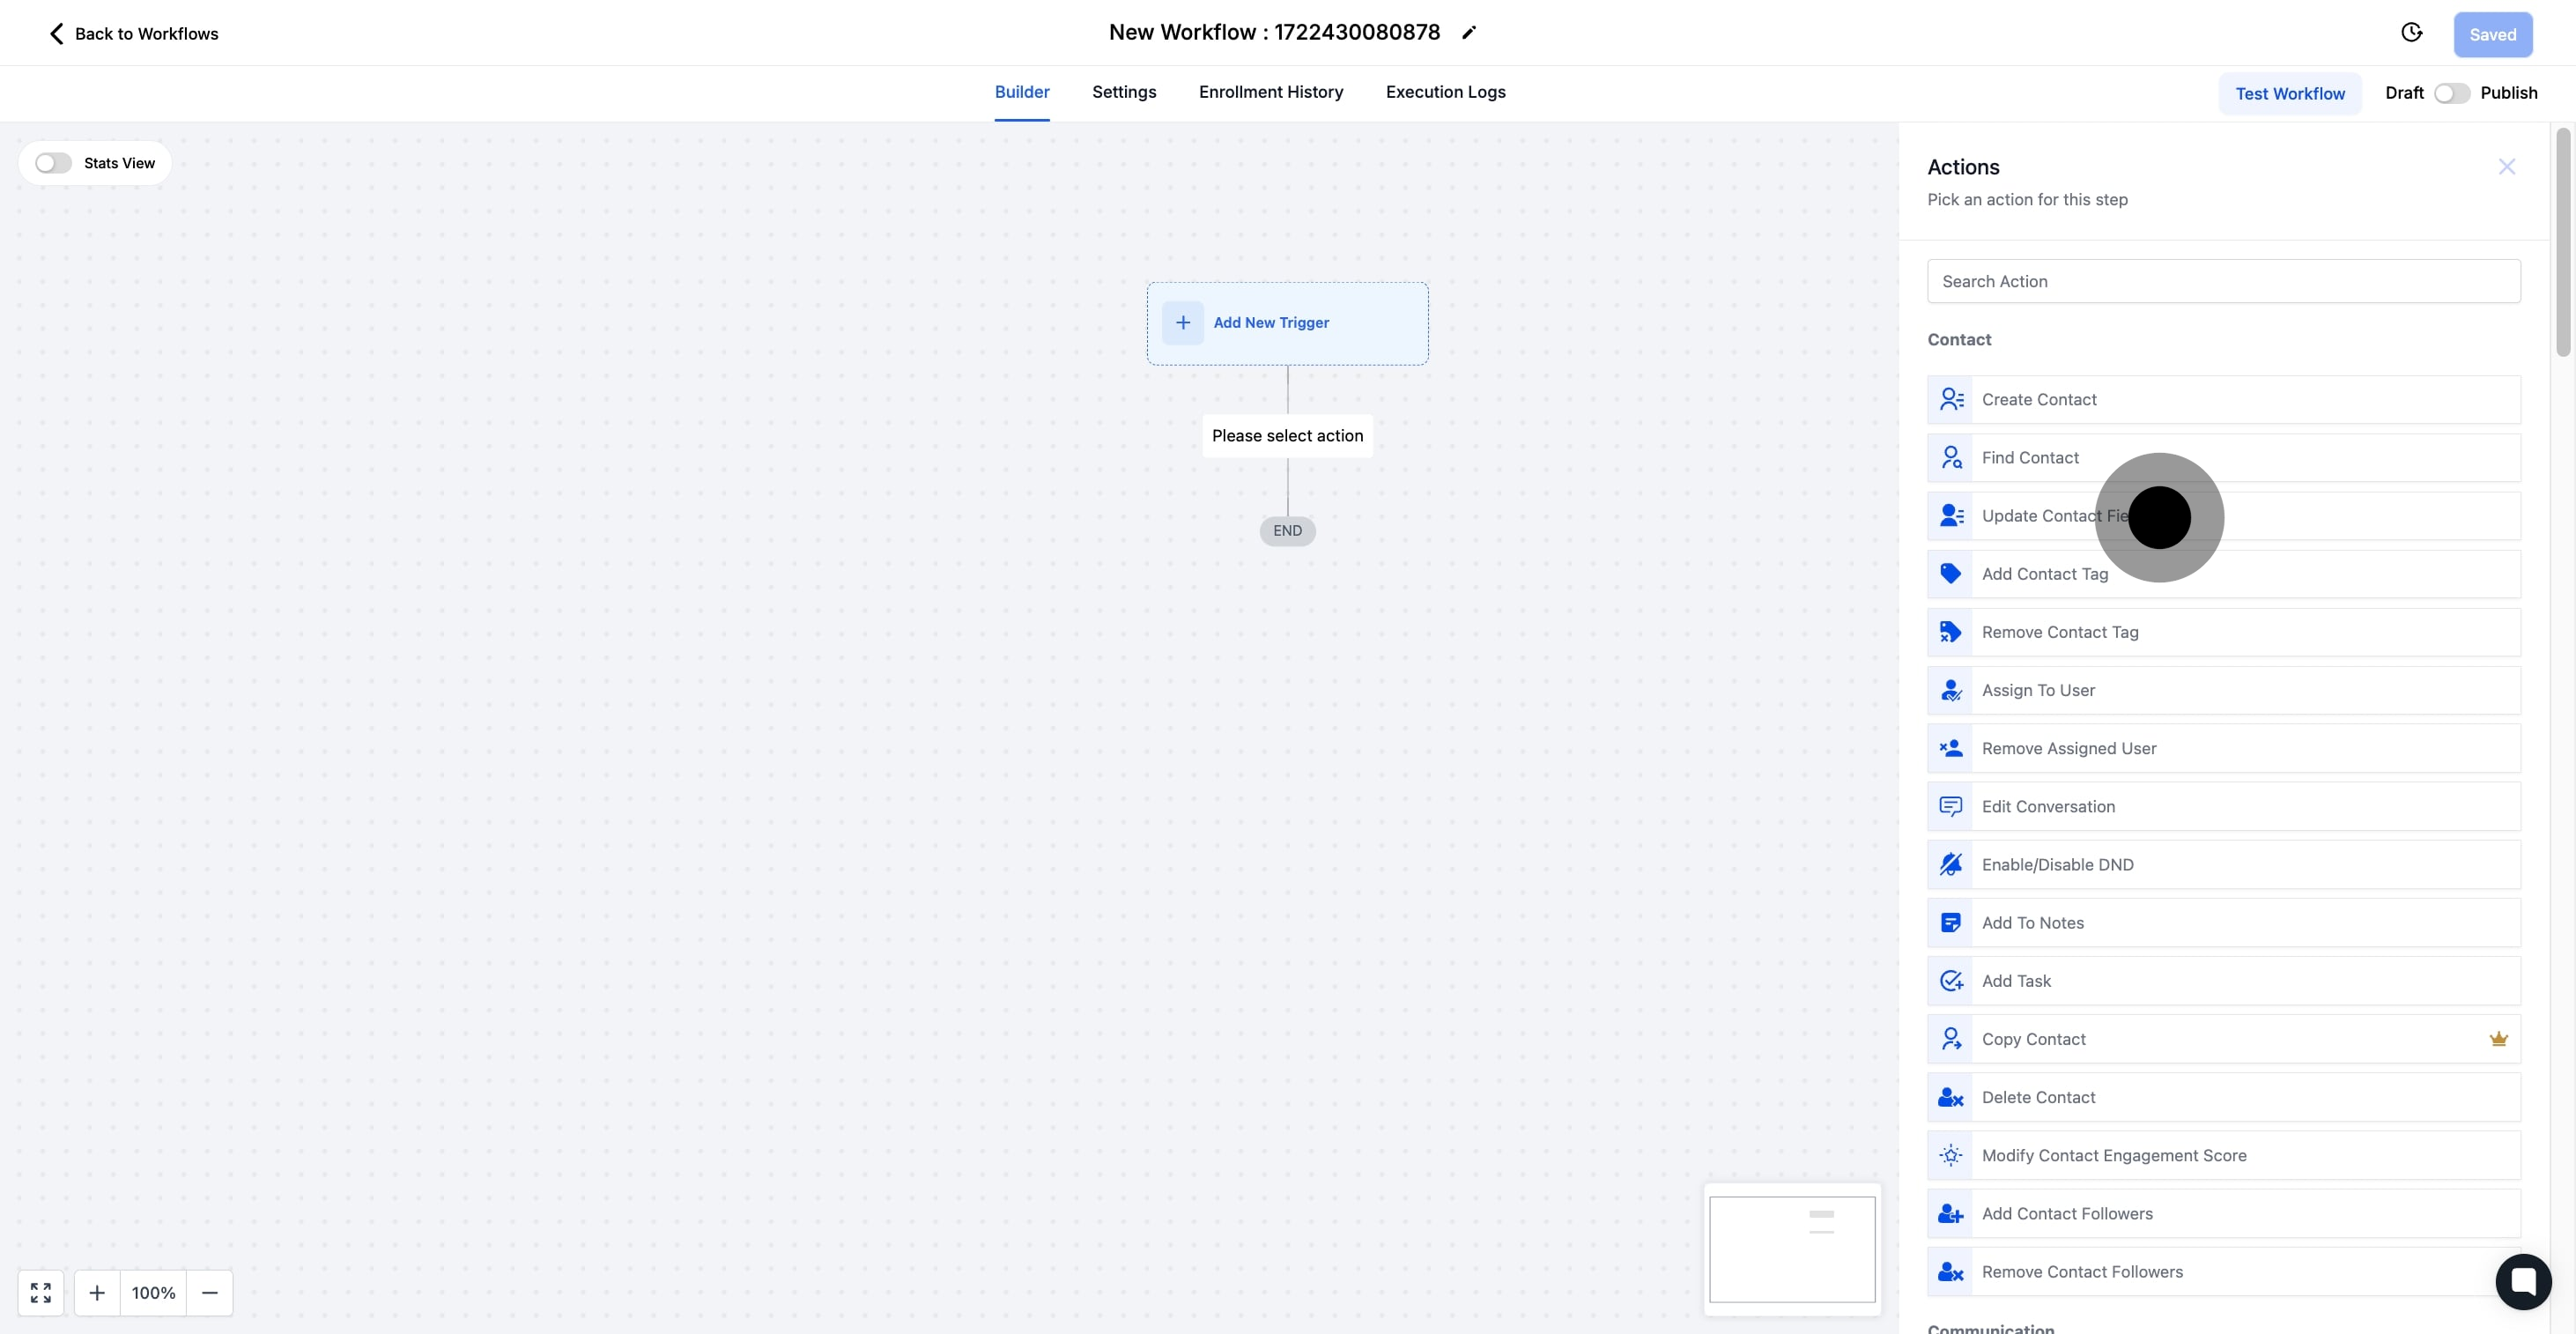Open the Edit Conversation action icon
This screenshot has width=2576, height=1334.
click(x=1951, y=805)
